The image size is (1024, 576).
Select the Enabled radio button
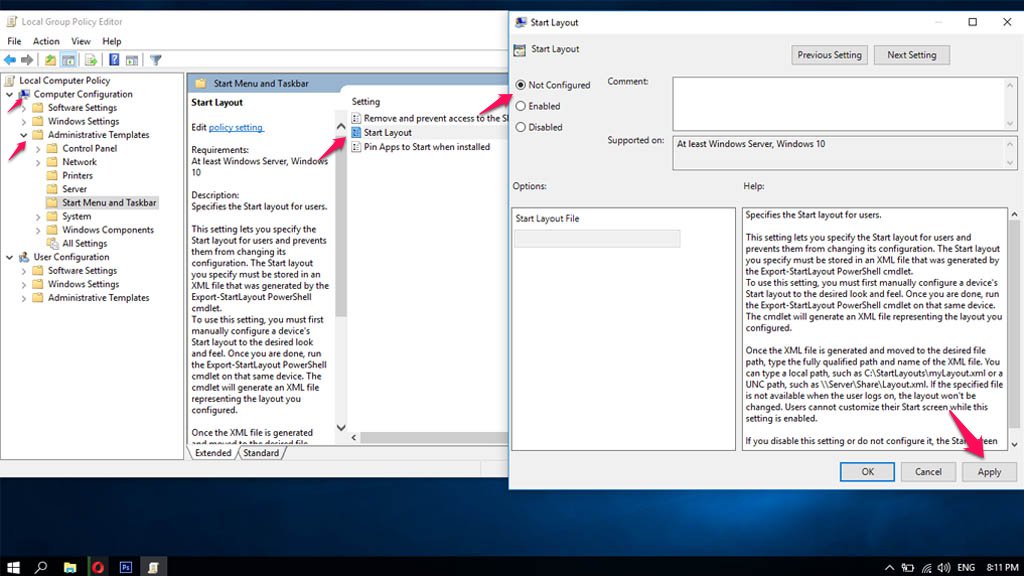tap(520, 106)
